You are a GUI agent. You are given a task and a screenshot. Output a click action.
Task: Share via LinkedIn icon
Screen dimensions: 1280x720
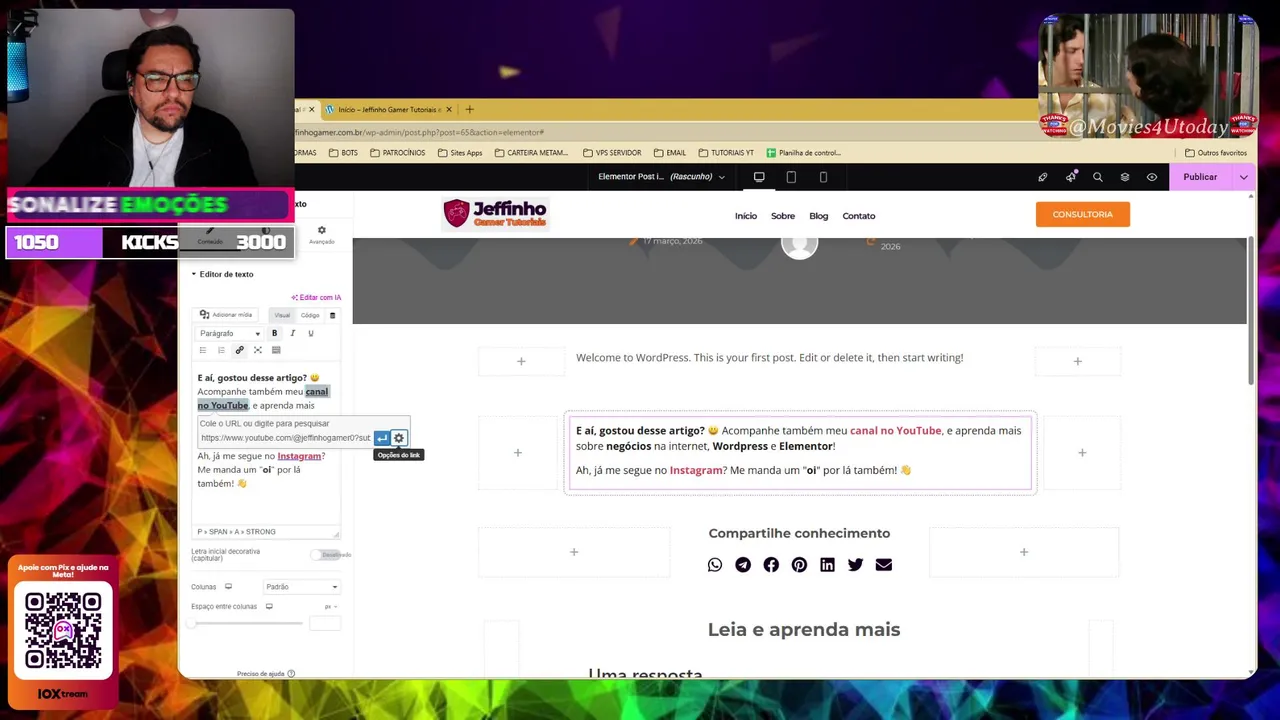pyautogui.click(x=827, y=565)
